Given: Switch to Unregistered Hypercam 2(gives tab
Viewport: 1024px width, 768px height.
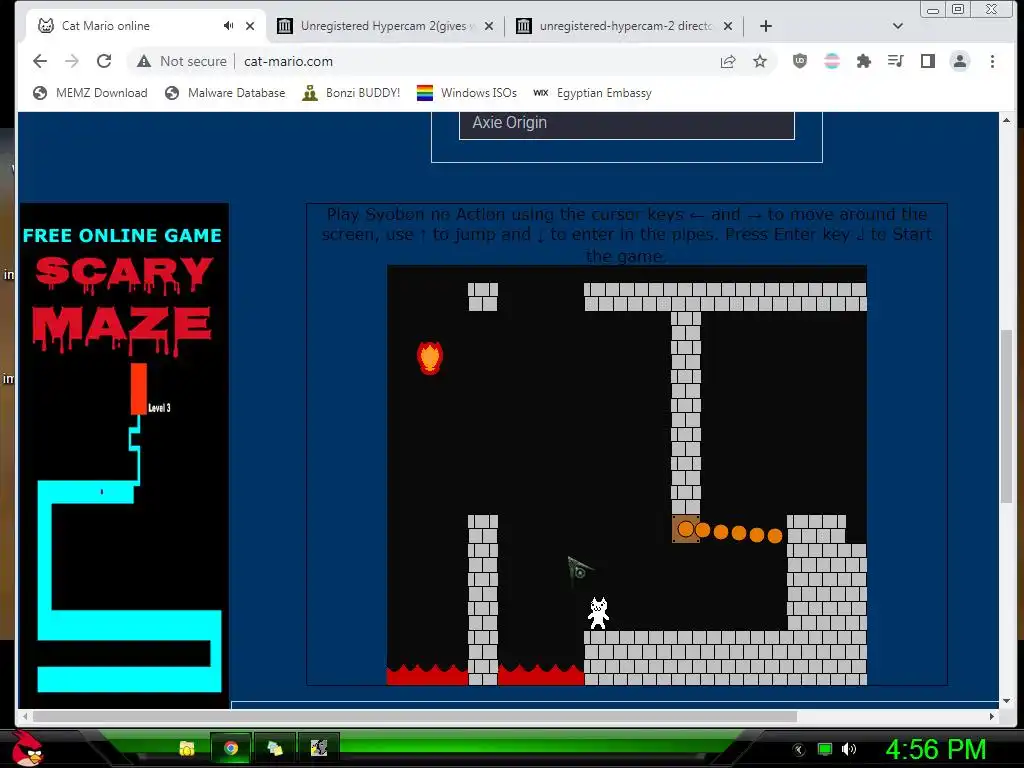Looking at the screenshot, I should 383,26.
